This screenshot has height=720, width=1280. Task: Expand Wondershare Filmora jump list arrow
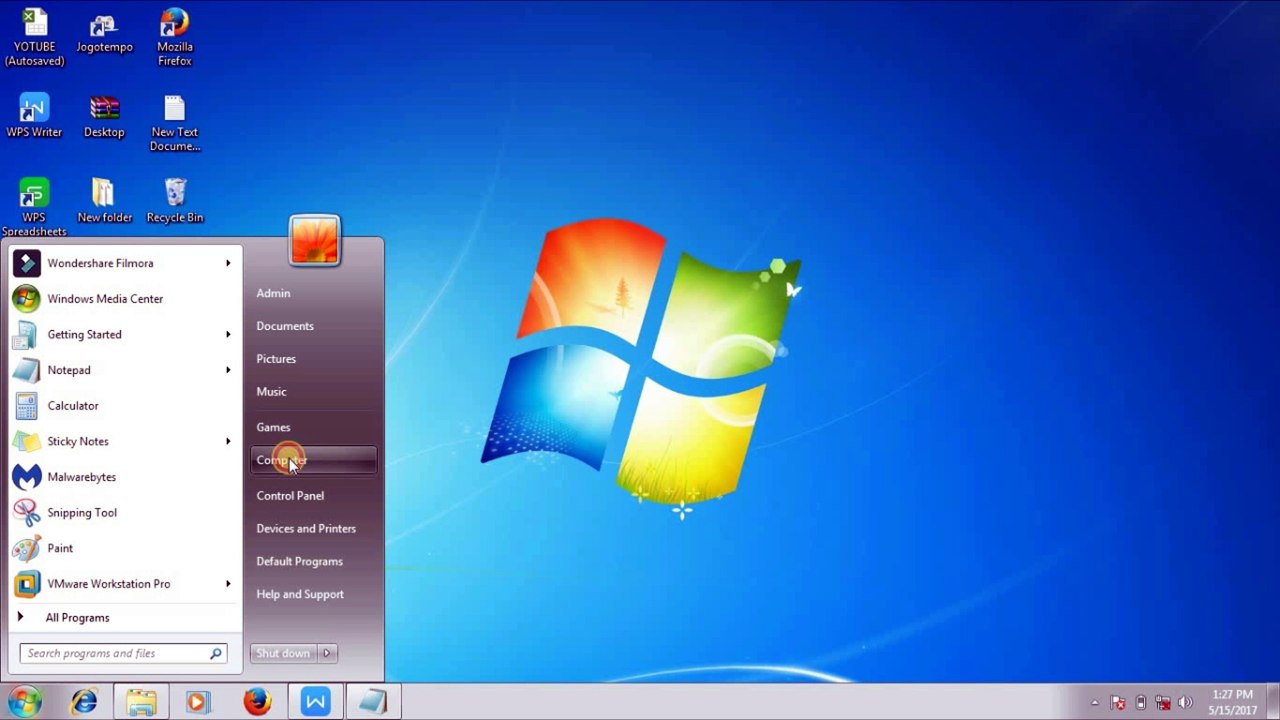[228, 263]
